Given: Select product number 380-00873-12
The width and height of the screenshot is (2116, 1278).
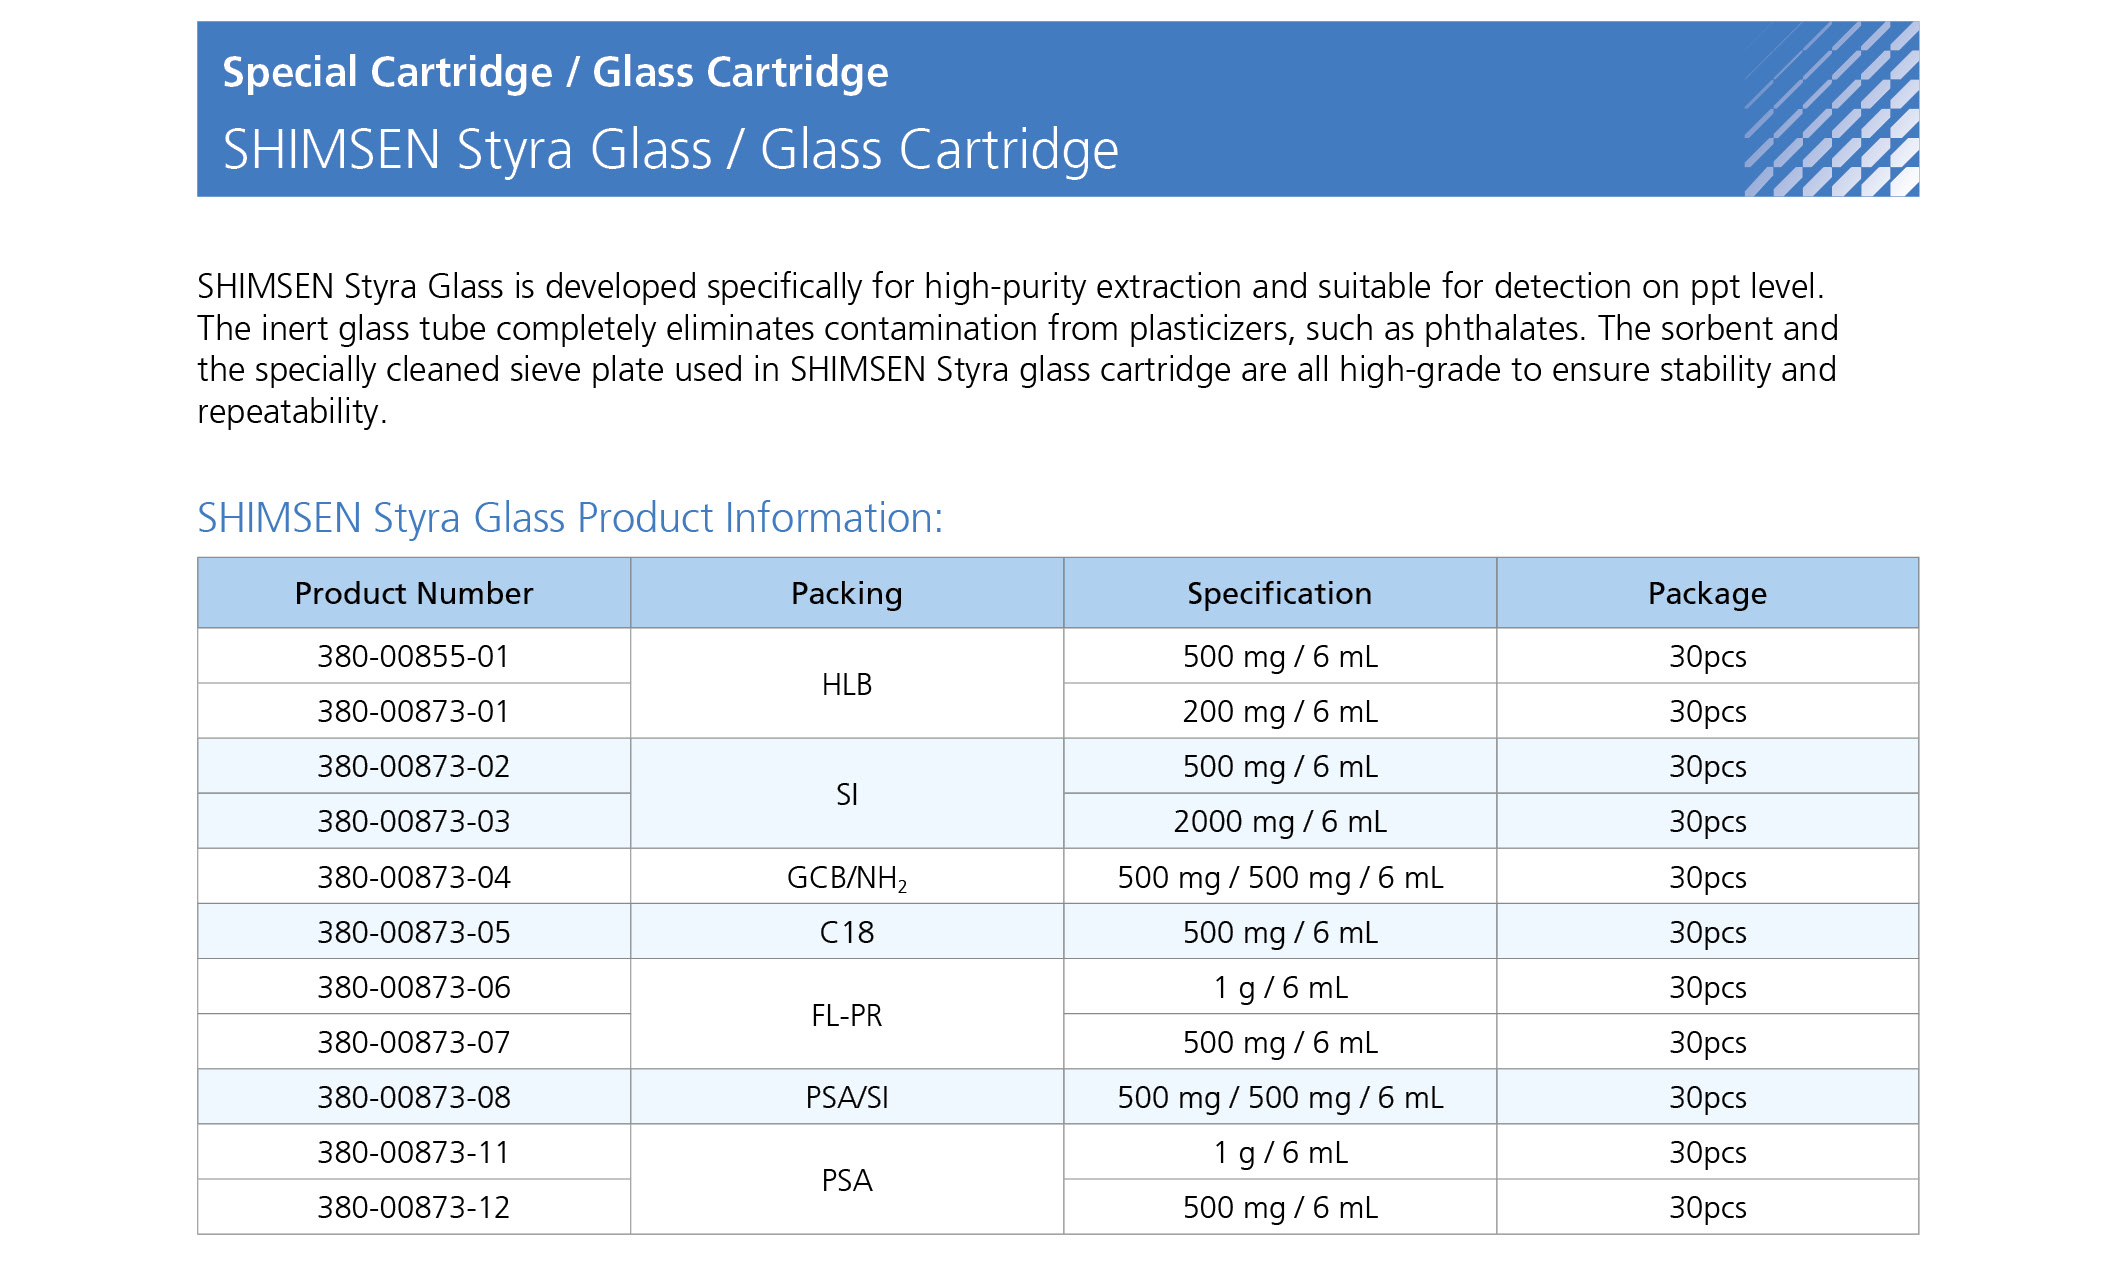Looking at the screenshot, I should click(414, 1207).
